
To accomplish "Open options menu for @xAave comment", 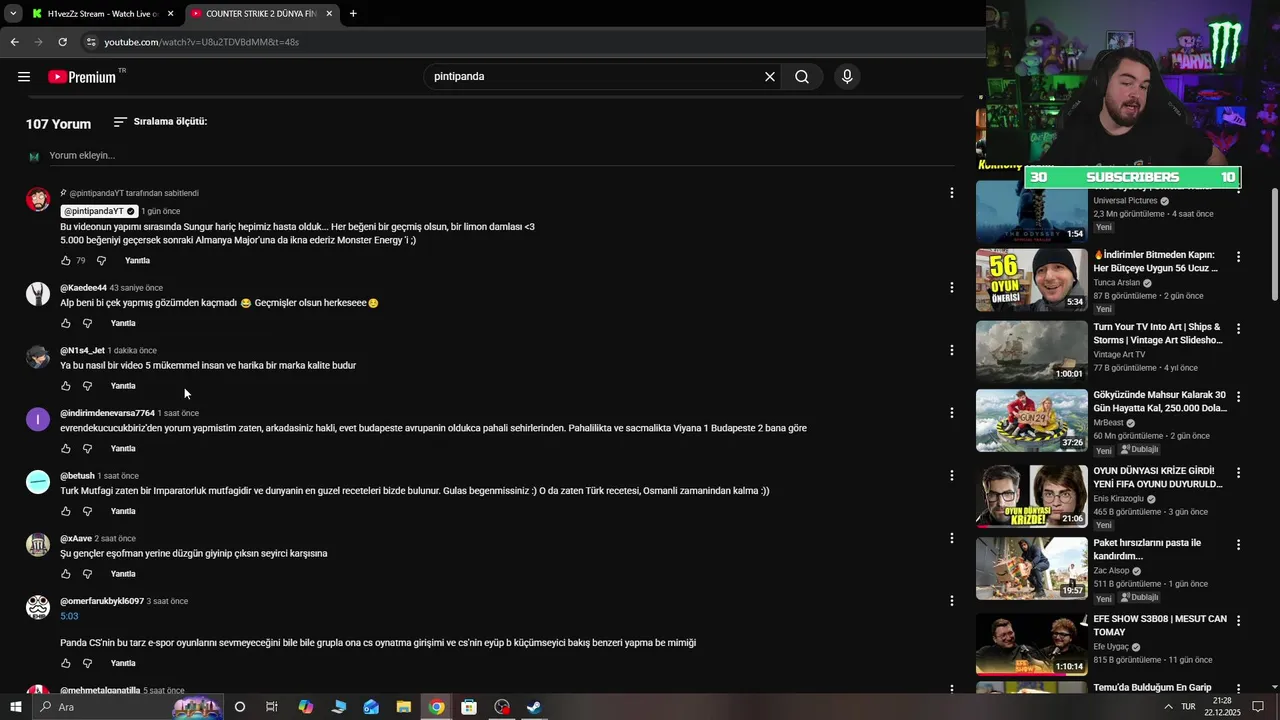I will tap(951, 538).
